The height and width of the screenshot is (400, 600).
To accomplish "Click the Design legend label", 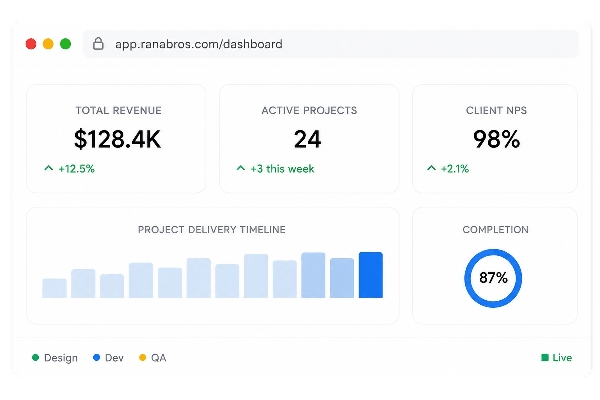I will click(x=61, y=358).
